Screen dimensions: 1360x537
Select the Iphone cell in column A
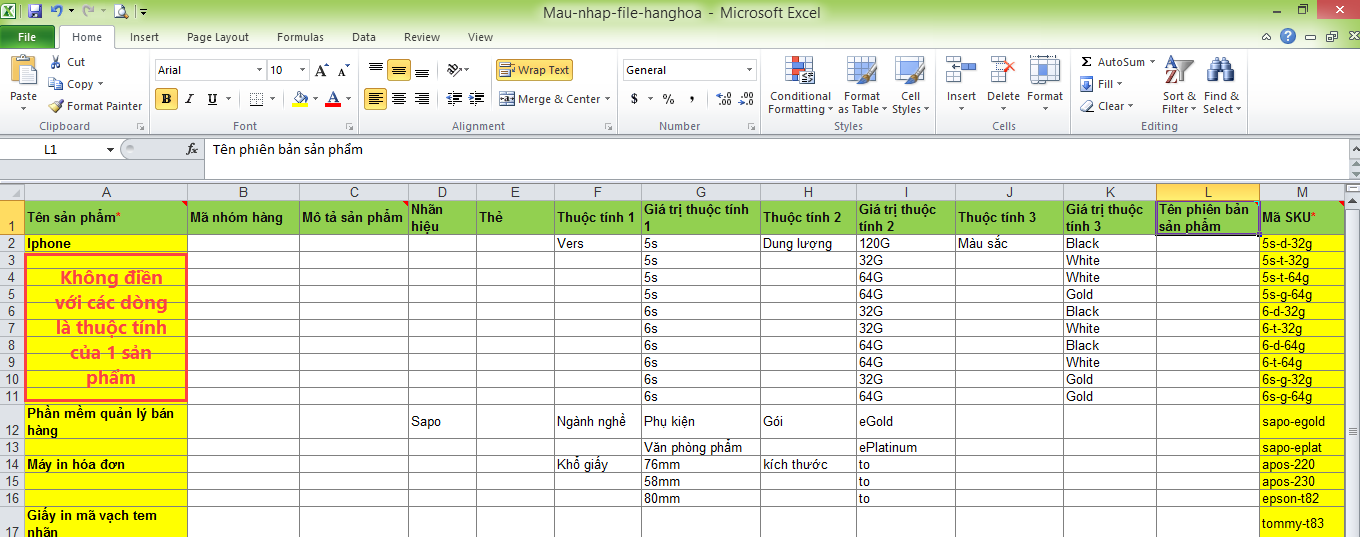(x=106, y=243)
